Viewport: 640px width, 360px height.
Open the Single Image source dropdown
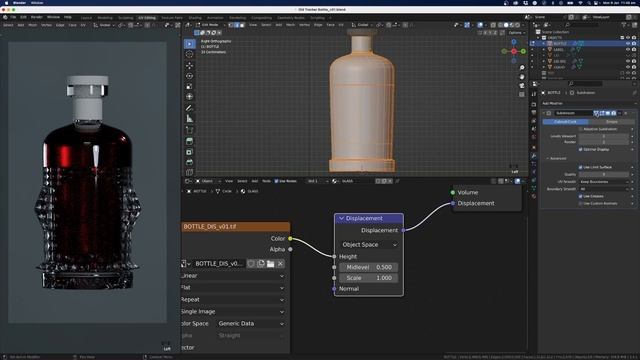pyautogui.click(x=233, y=311)
